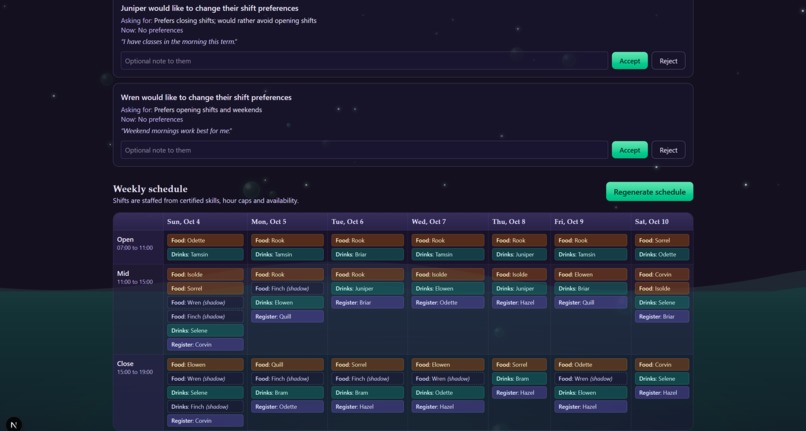Click Sunday Mid shift 'Drinks: Selene'
Screen dimensions: 806x431
pyautogui.click(x=205, y=331)
